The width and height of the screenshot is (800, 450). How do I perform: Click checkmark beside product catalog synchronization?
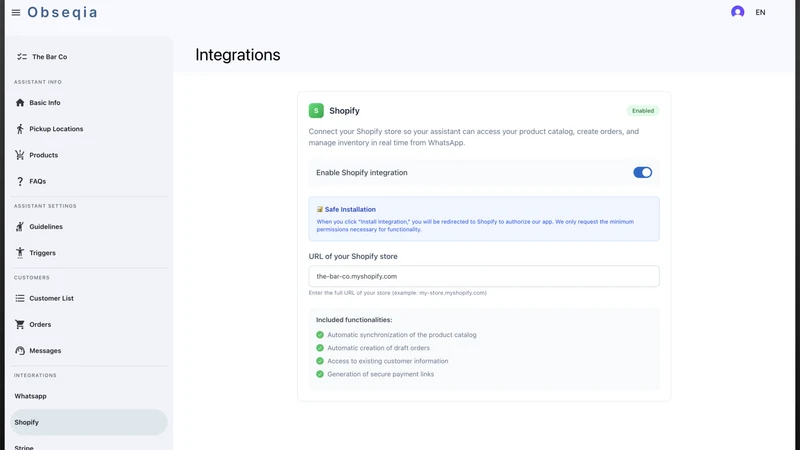tap(320, 335)
